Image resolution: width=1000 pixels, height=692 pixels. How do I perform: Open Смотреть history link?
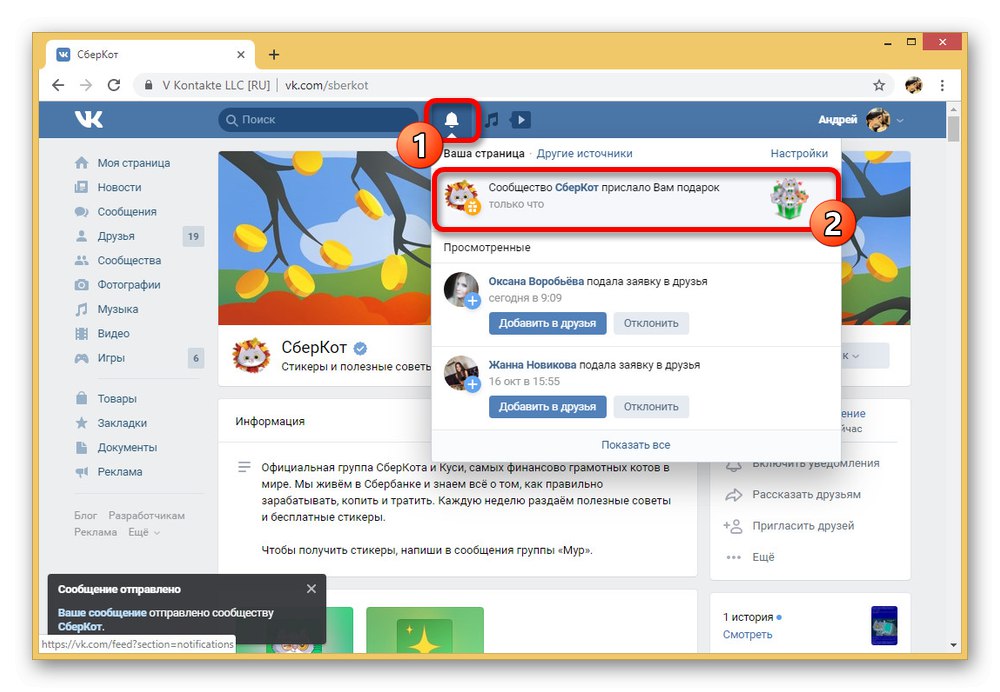point(747,634)
